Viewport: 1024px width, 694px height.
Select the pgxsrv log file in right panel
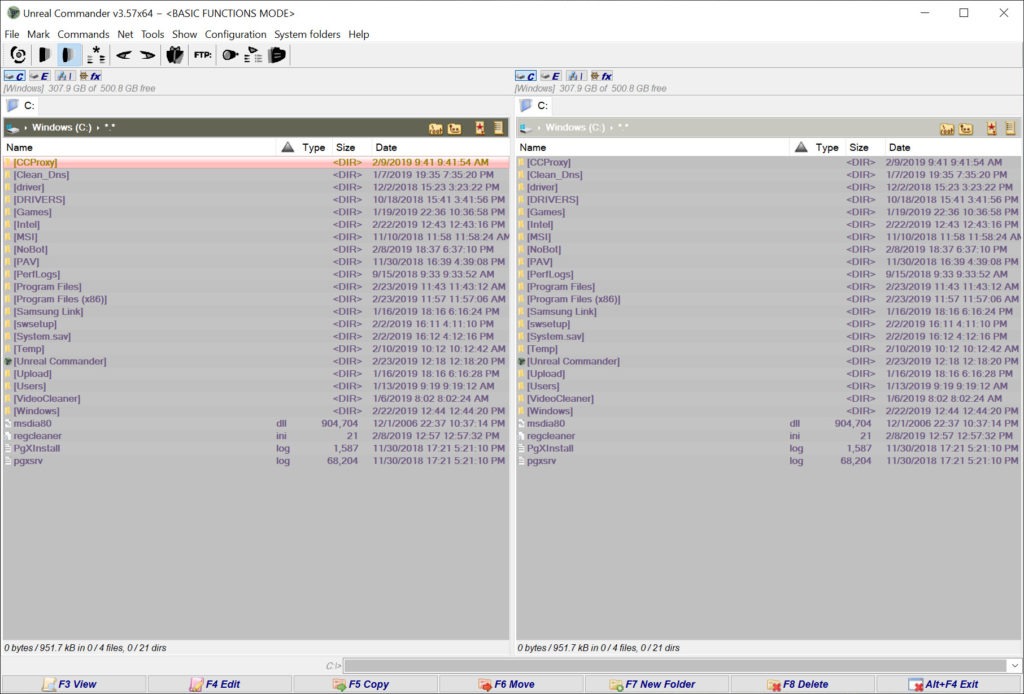[x=769, y=460]
